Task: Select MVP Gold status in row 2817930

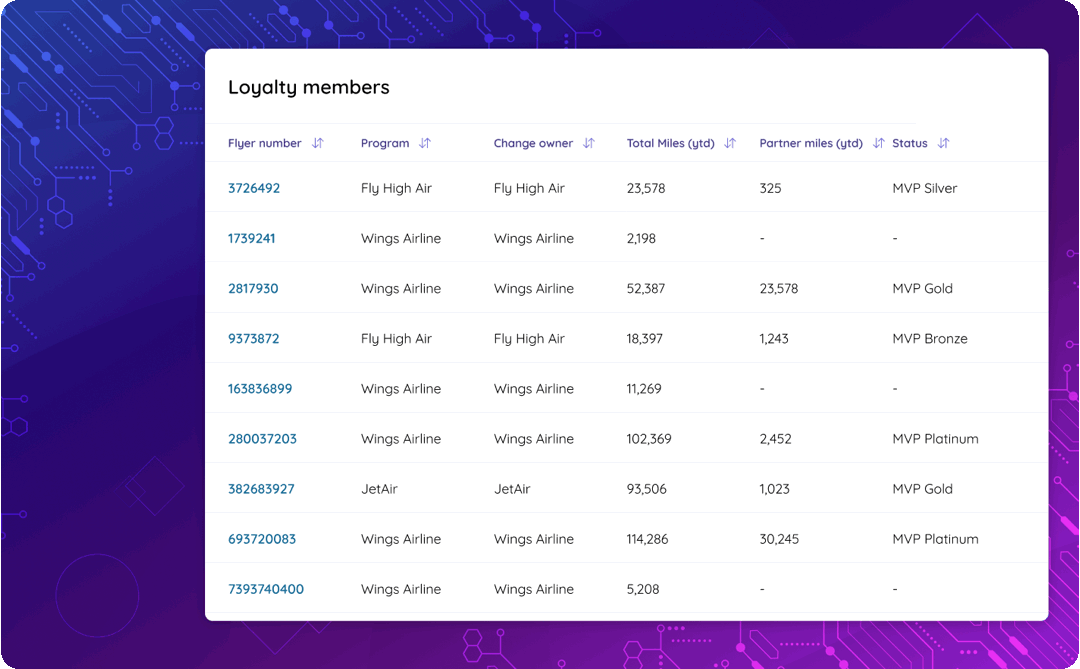Action: pos(923,289)
